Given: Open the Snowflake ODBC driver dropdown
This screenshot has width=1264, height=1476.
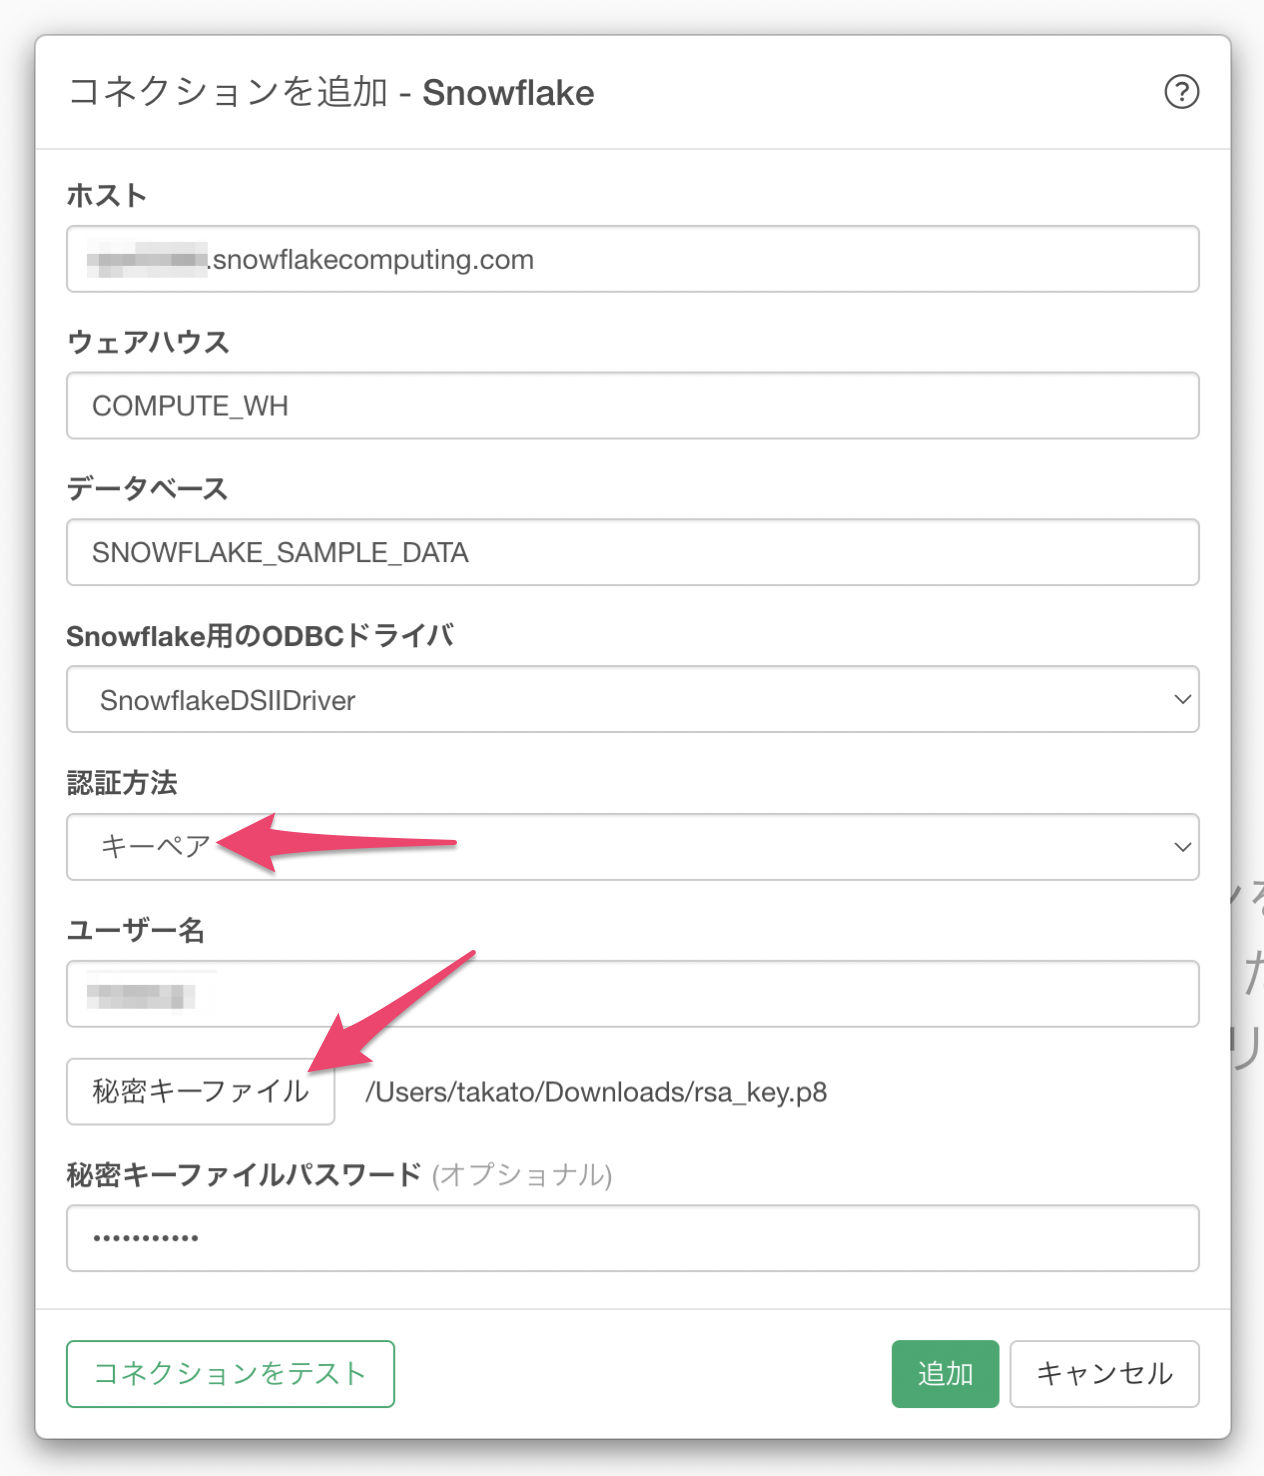Looking at the screenshot, I should pyautogui.click(x=632, y=699).
